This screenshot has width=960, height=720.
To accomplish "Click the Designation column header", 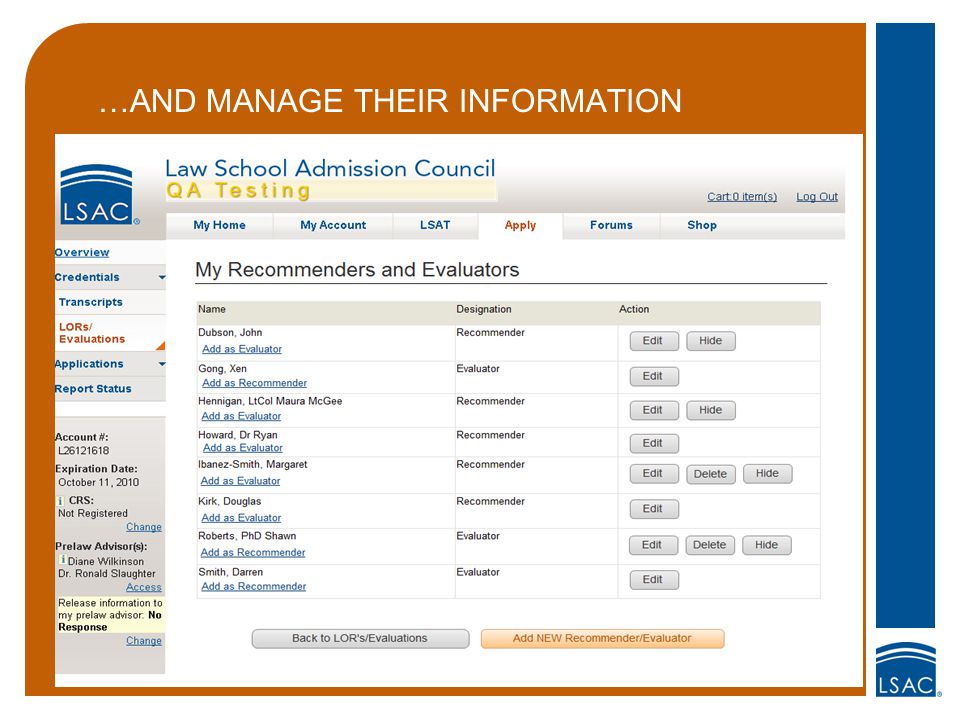I will coord(484,309).
